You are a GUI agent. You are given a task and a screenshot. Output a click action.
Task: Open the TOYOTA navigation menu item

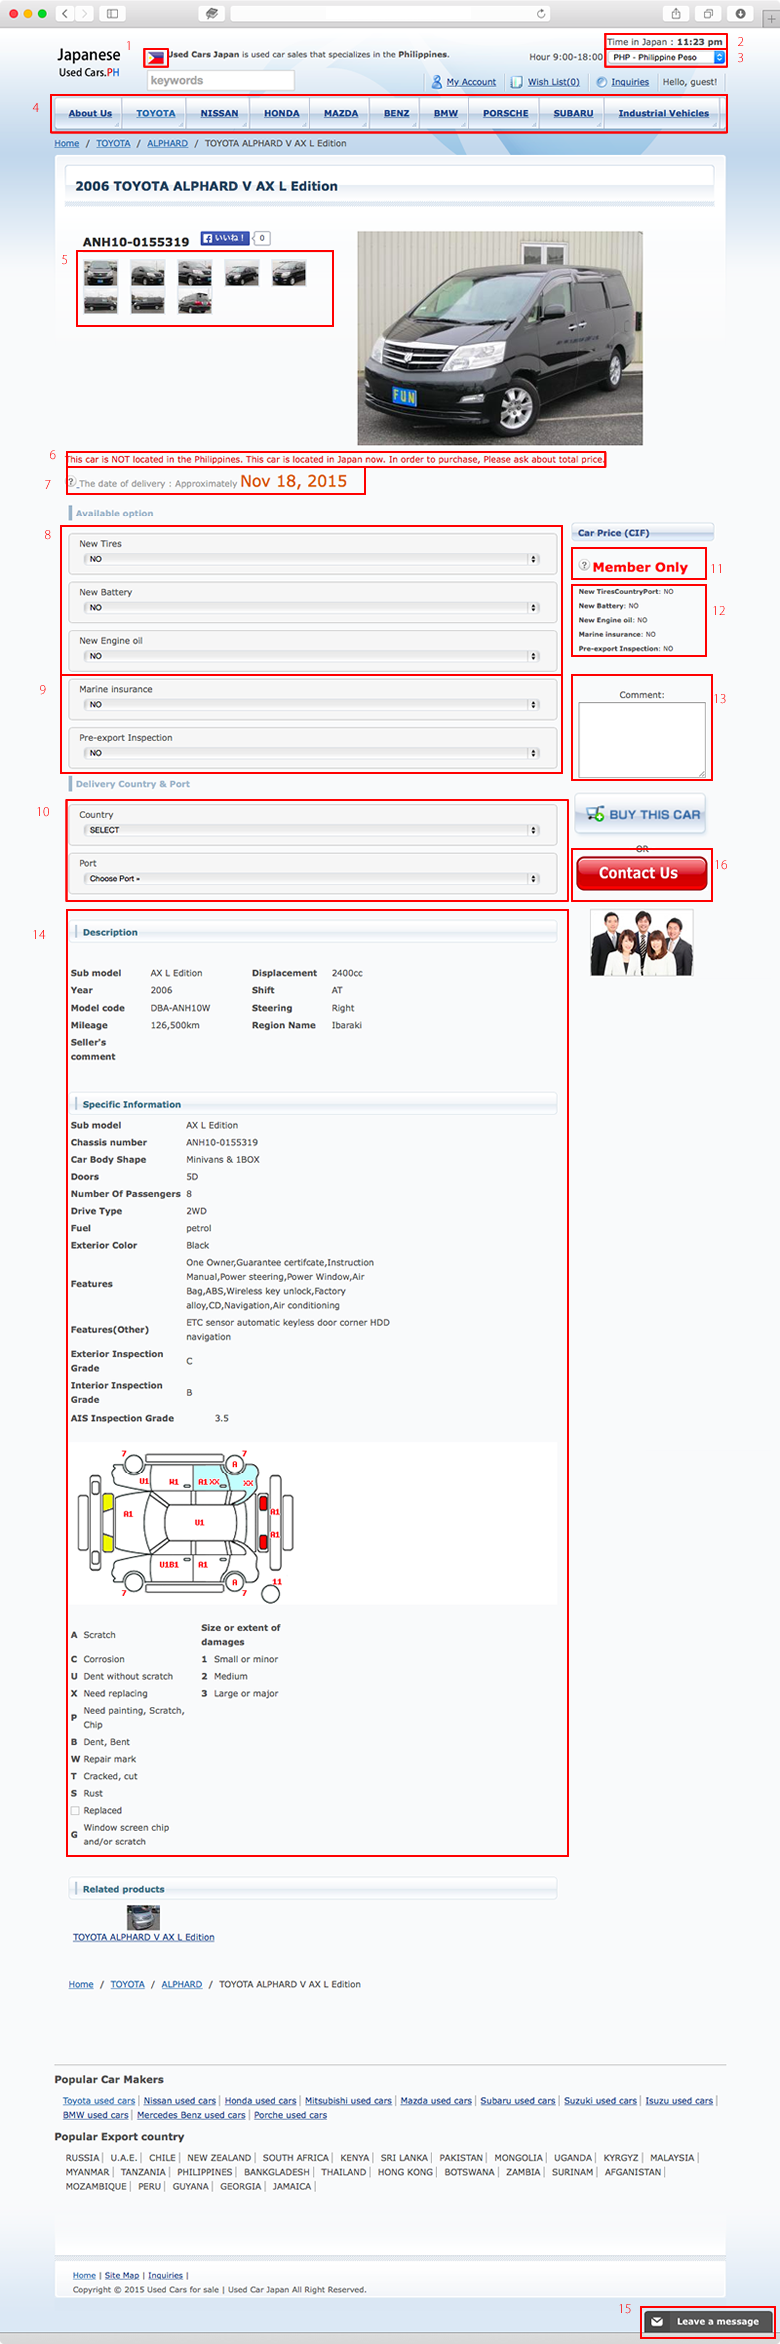pos(155,114)
